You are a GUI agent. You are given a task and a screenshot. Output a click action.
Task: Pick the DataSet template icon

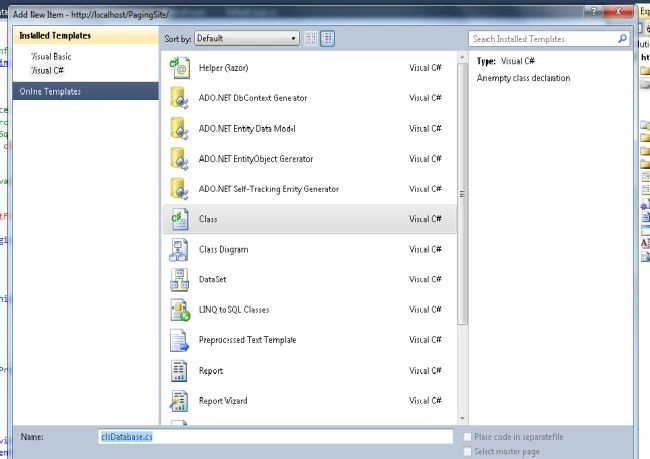pyautogui.click(x=179, y=279)
